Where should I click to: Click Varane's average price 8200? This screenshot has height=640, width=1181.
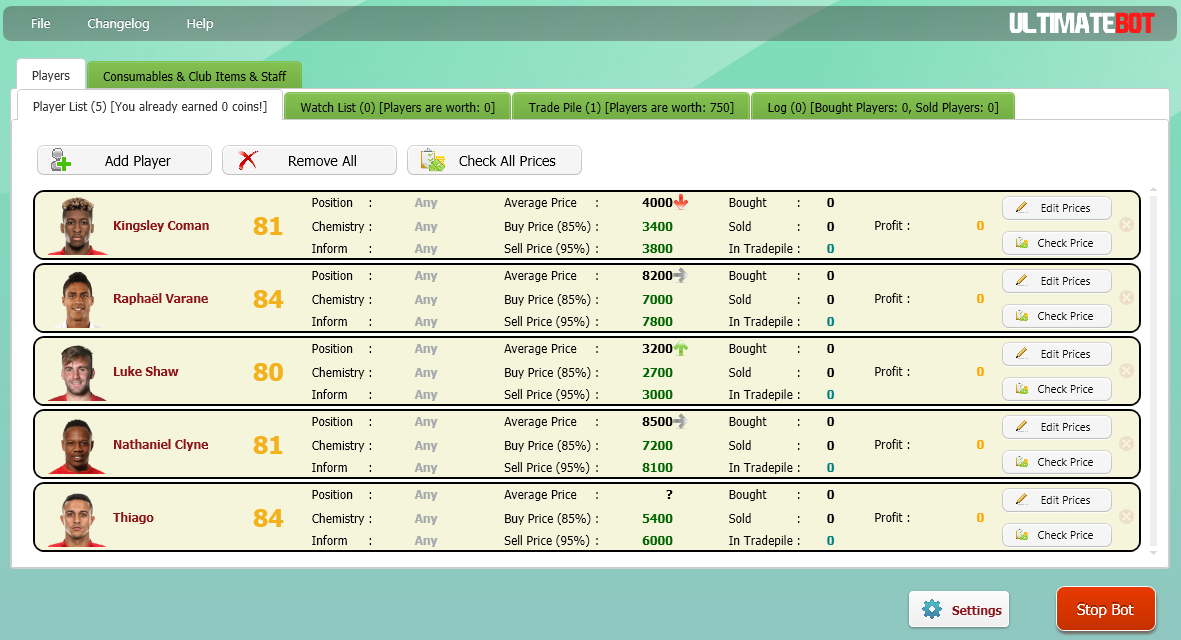pyautogui.click(x=658, y=276)
